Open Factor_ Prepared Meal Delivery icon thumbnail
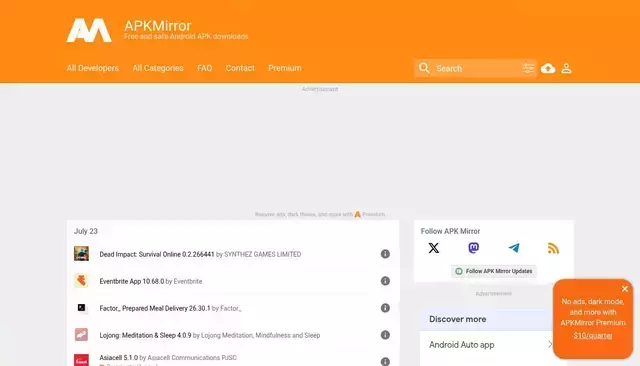The width and height of the screenshot is (640, 366). [x=81, y=308]
